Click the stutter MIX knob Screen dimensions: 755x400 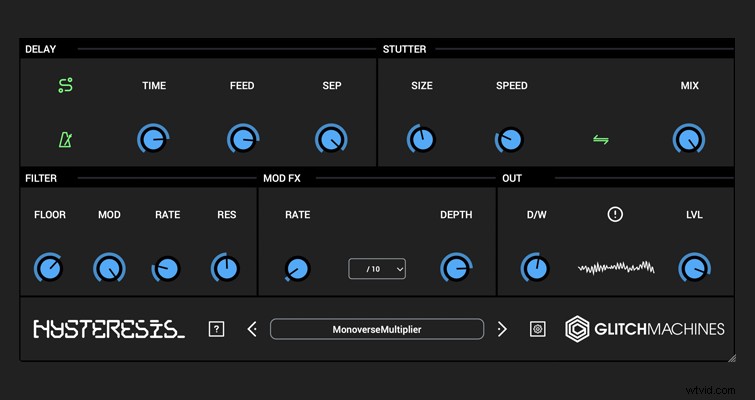point(689,140)
